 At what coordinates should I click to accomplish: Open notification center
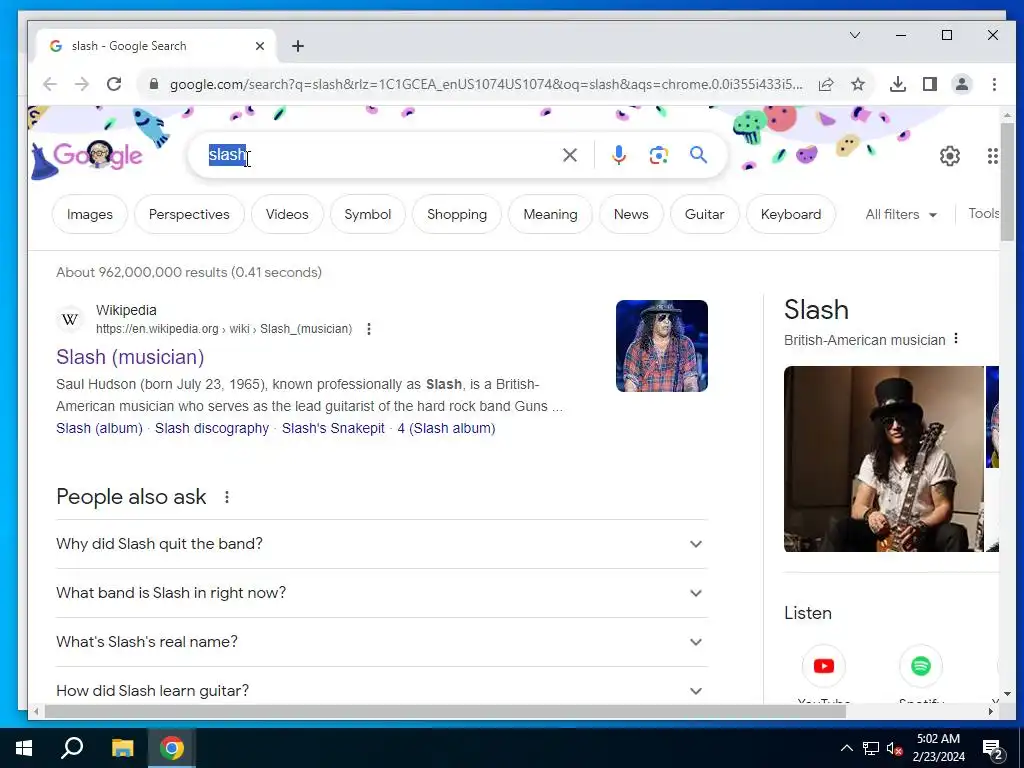(993, 749)
